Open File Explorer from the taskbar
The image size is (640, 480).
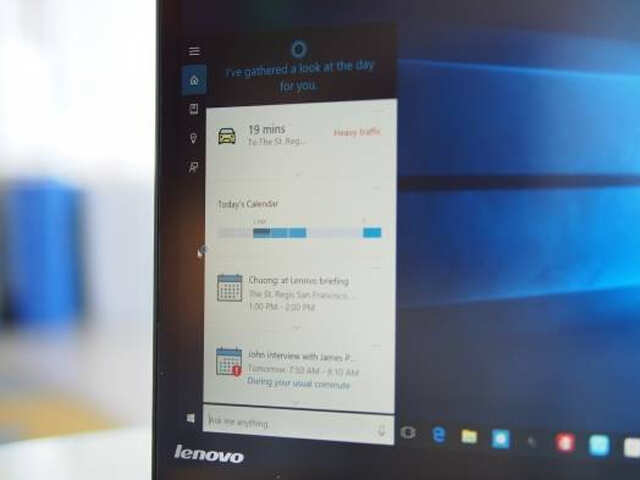tap(468, 436)
